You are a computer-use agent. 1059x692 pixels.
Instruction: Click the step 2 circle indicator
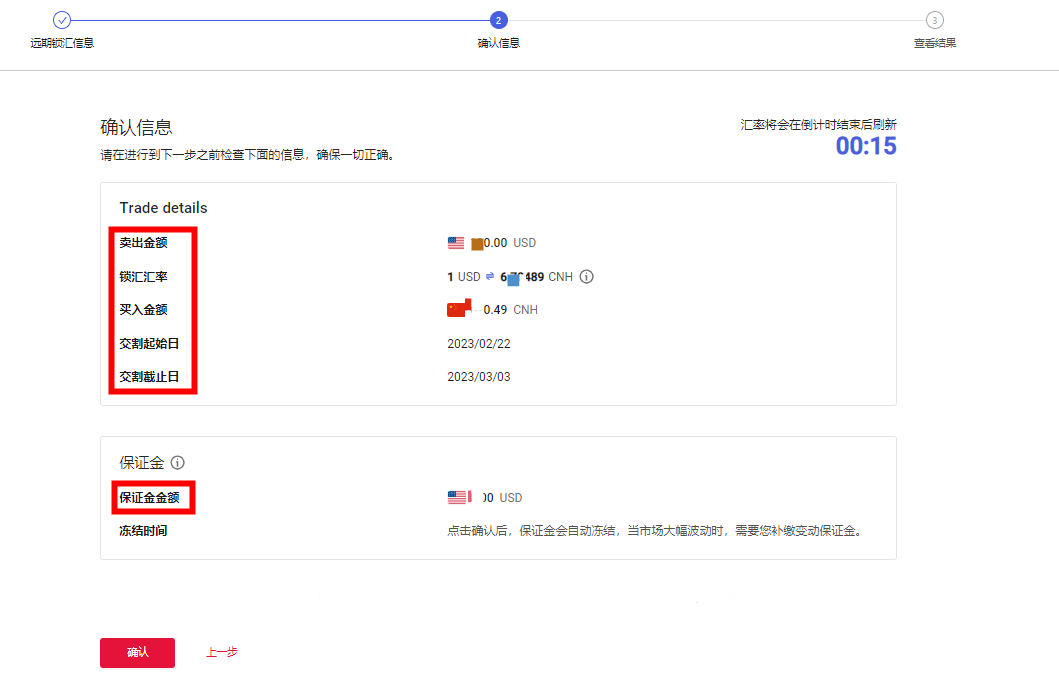[498, 20]
